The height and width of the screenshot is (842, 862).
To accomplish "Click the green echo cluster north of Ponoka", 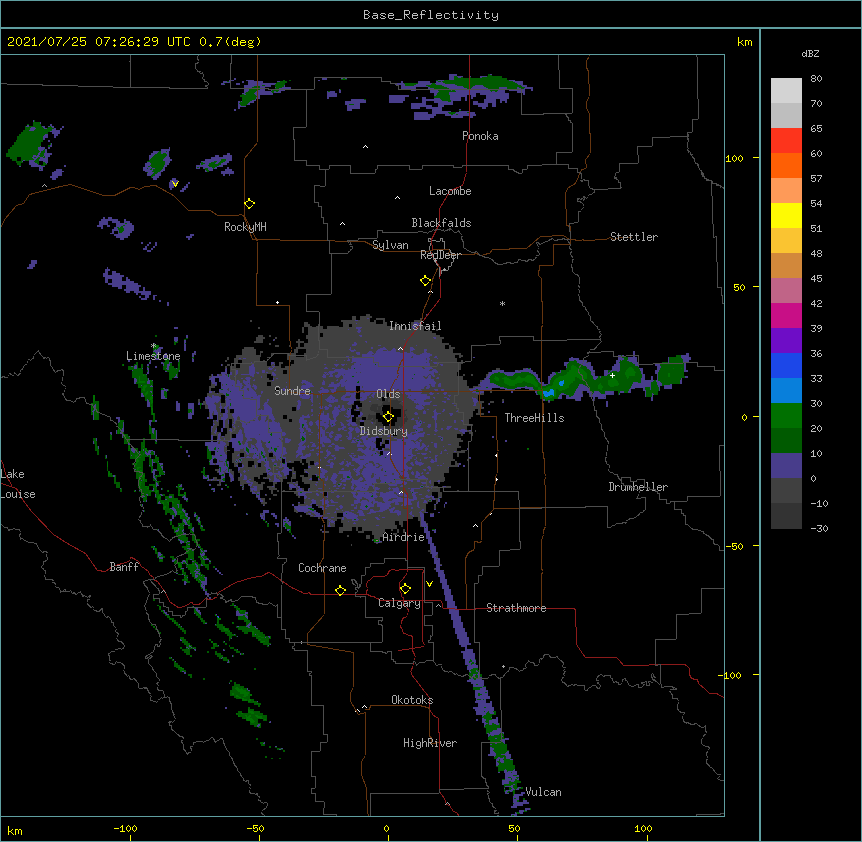I will point(466,96).
